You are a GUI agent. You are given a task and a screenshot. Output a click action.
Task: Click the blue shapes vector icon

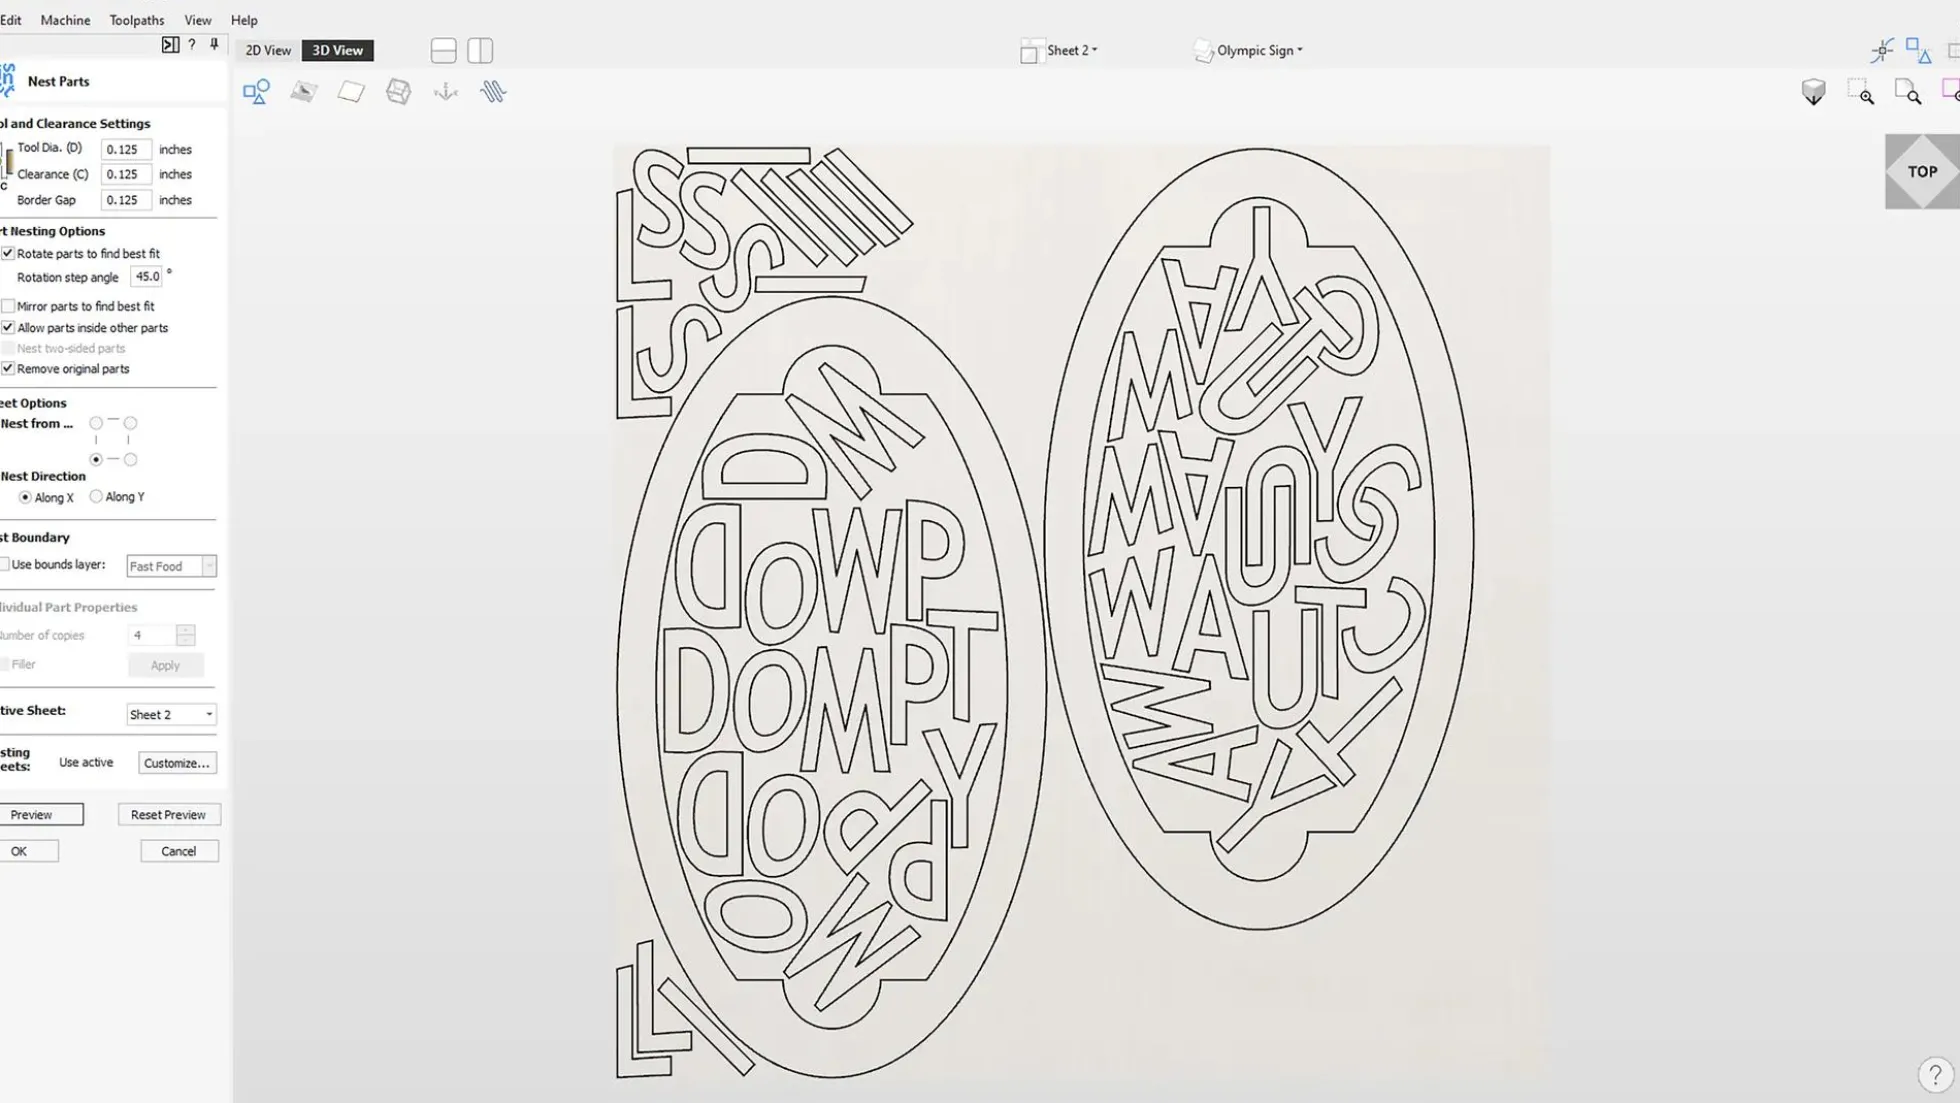coord(256,92)
